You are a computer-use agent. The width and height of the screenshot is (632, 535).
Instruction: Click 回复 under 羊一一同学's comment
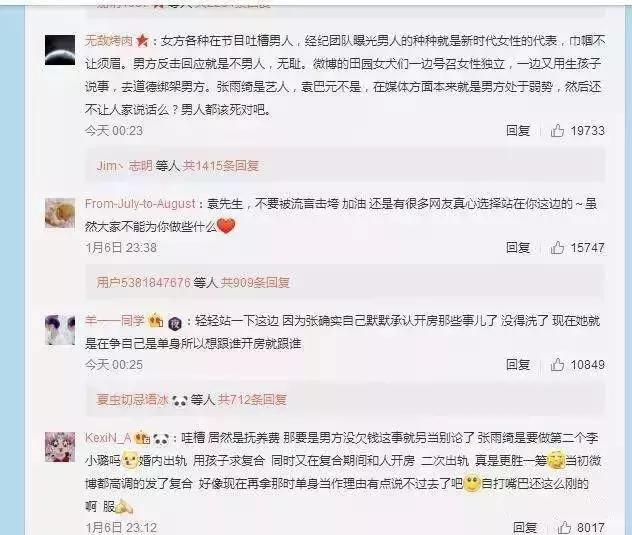(518, 364)
